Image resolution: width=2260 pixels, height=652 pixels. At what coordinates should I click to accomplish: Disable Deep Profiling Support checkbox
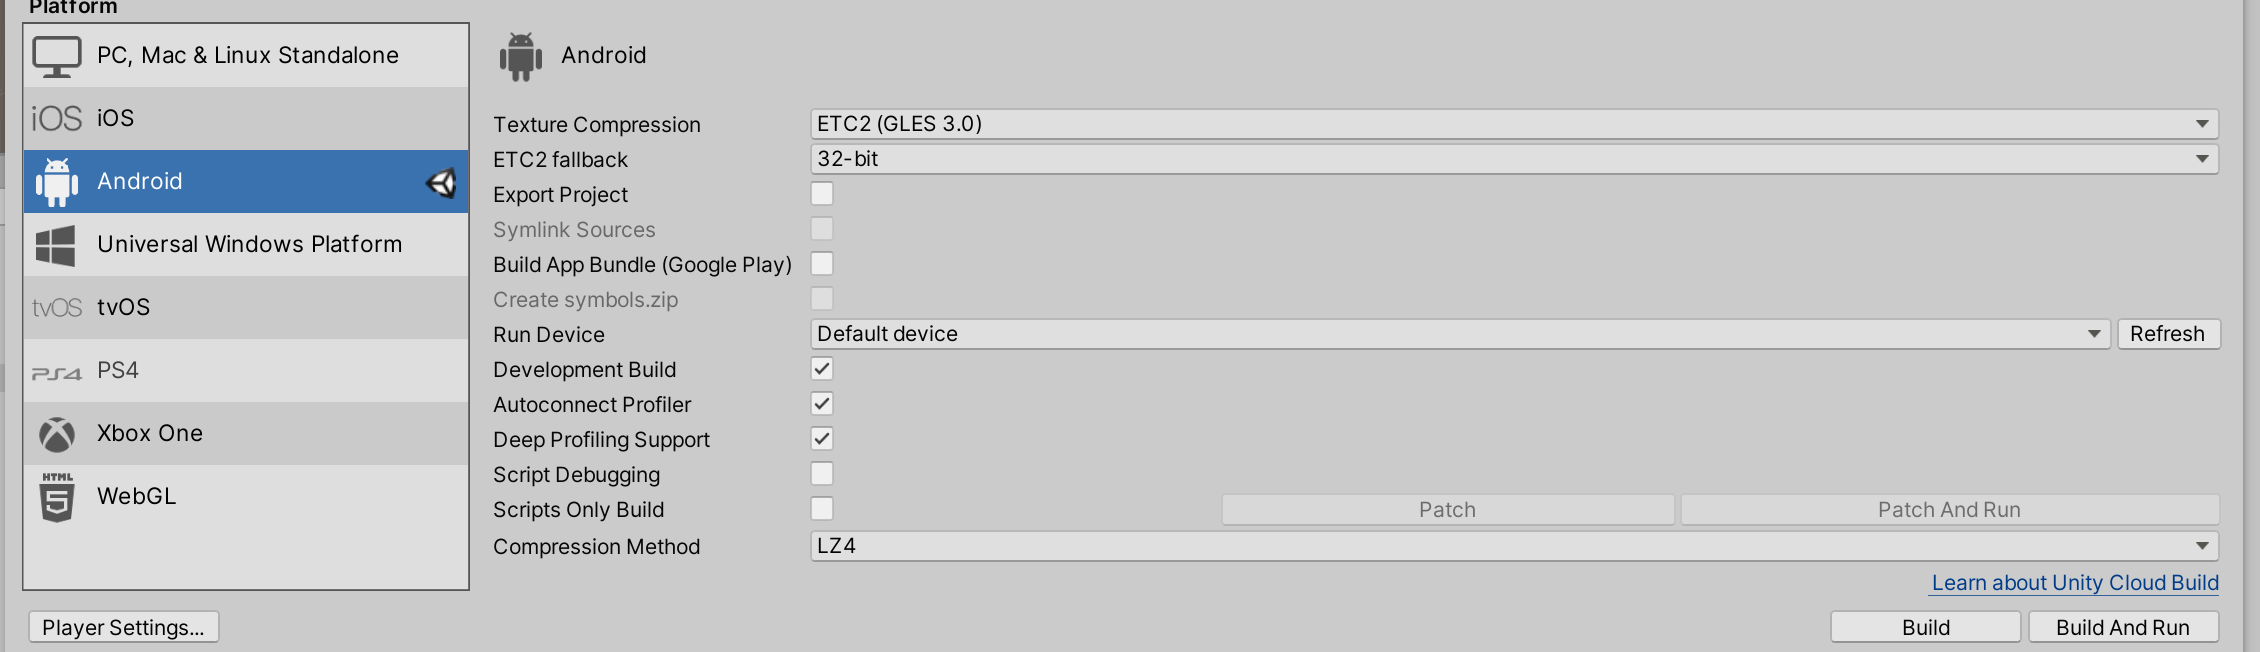pos(822,439)
